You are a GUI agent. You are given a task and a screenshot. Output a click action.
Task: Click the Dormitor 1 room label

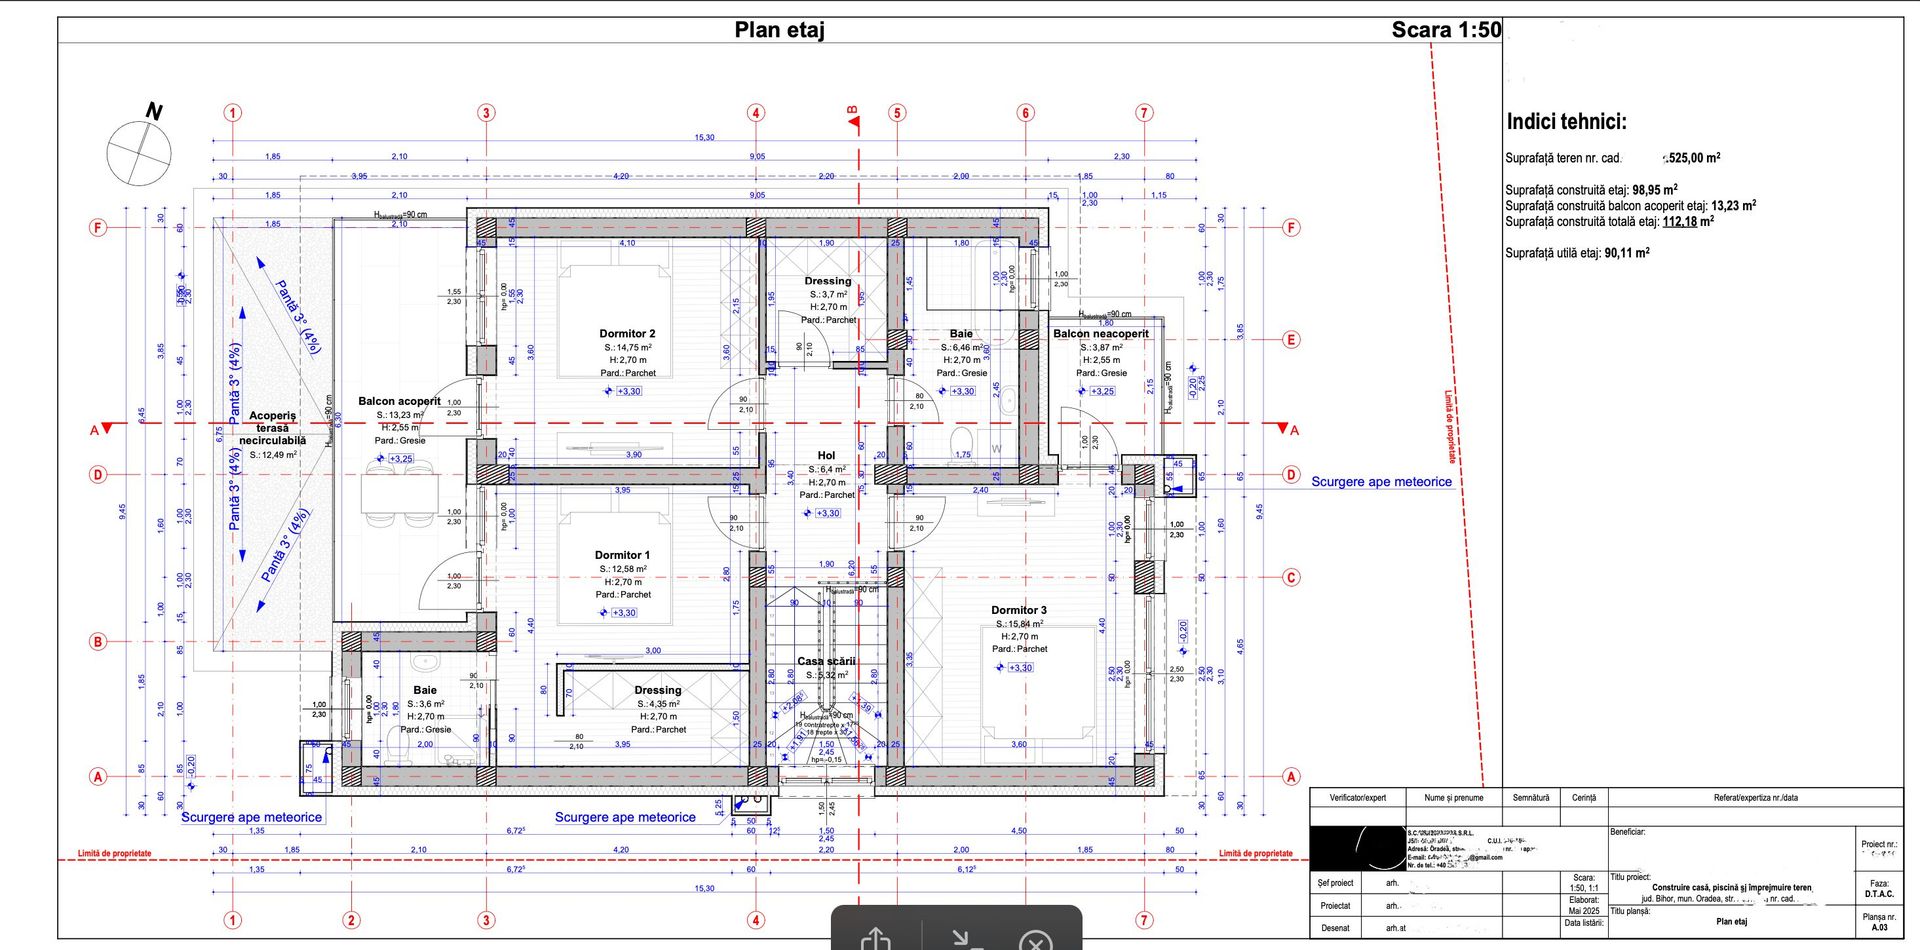622,555
